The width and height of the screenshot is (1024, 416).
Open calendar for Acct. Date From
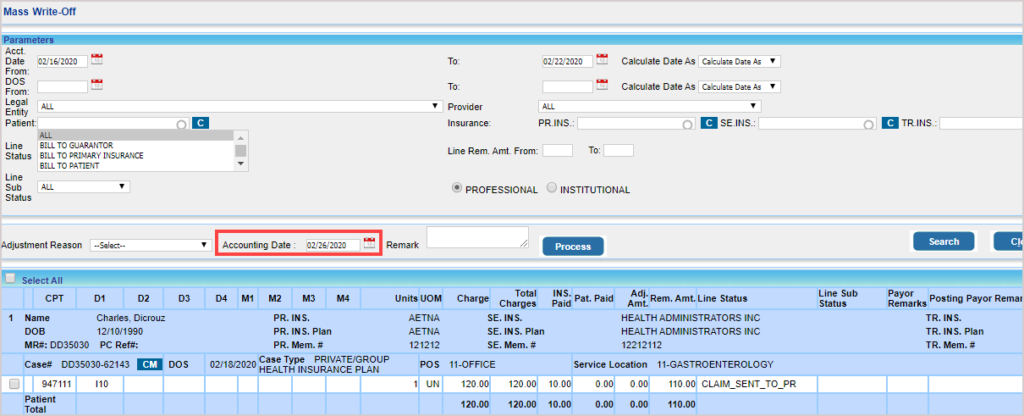pos(97,60)
